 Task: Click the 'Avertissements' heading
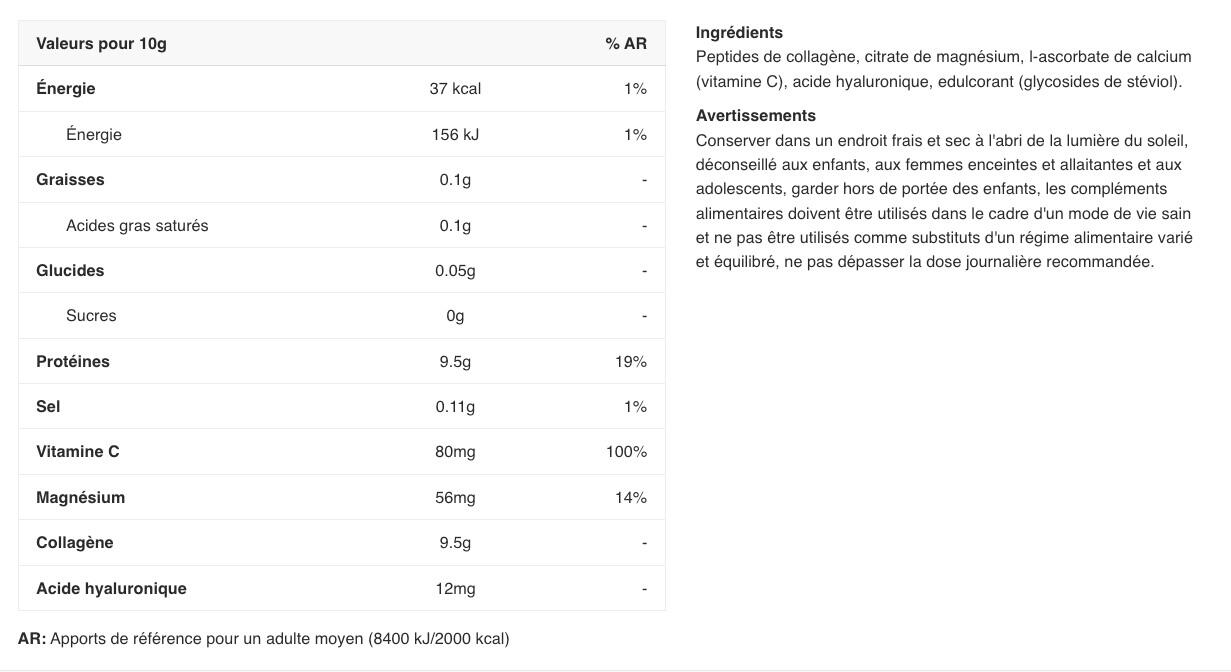tap(756, 115)
